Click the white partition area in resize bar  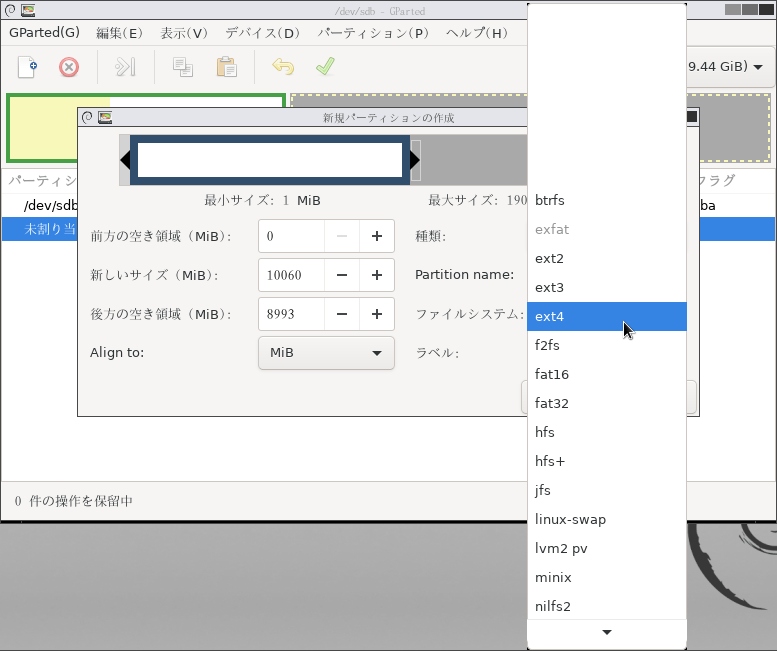point(270,160)
